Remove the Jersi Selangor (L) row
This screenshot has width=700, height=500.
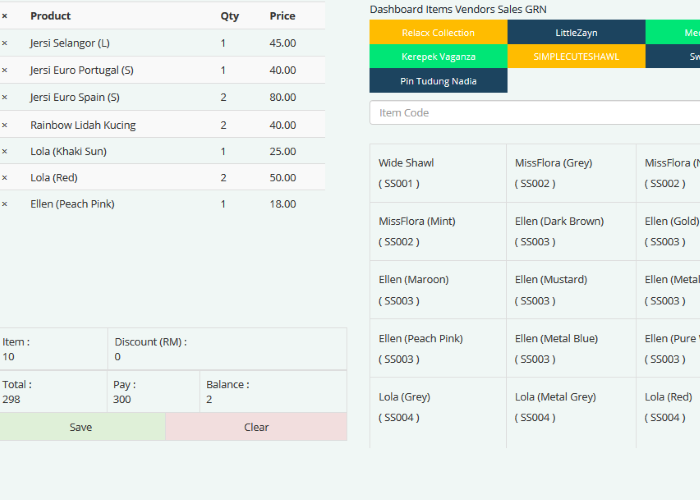point(4,43)
